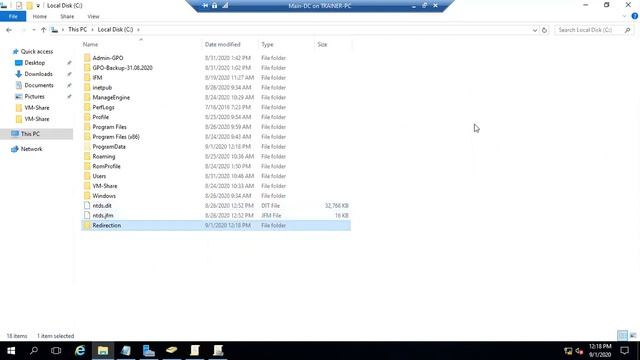Sort by the Name column header
This screenshot has width=640, height=360.
(90, 44)
